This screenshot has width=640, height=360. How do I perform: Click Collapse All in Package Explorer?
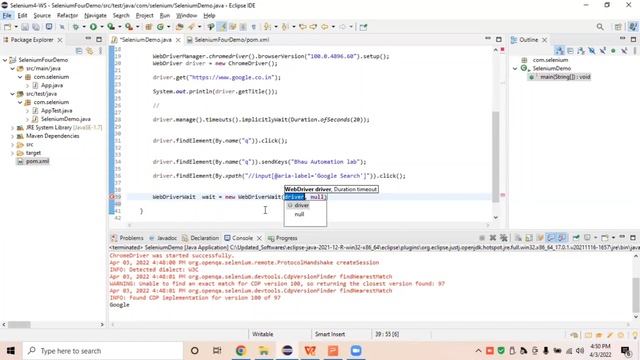(79, 51)
